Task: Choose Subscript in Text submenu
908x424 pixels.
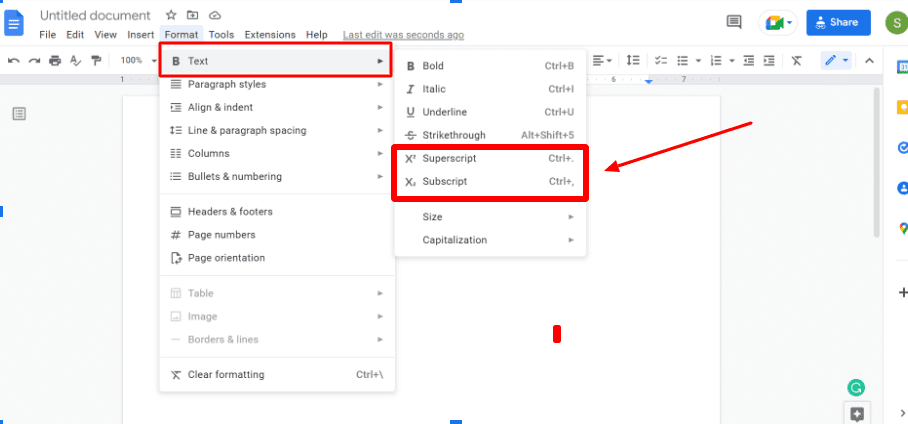Action: [x=490, y=181]
